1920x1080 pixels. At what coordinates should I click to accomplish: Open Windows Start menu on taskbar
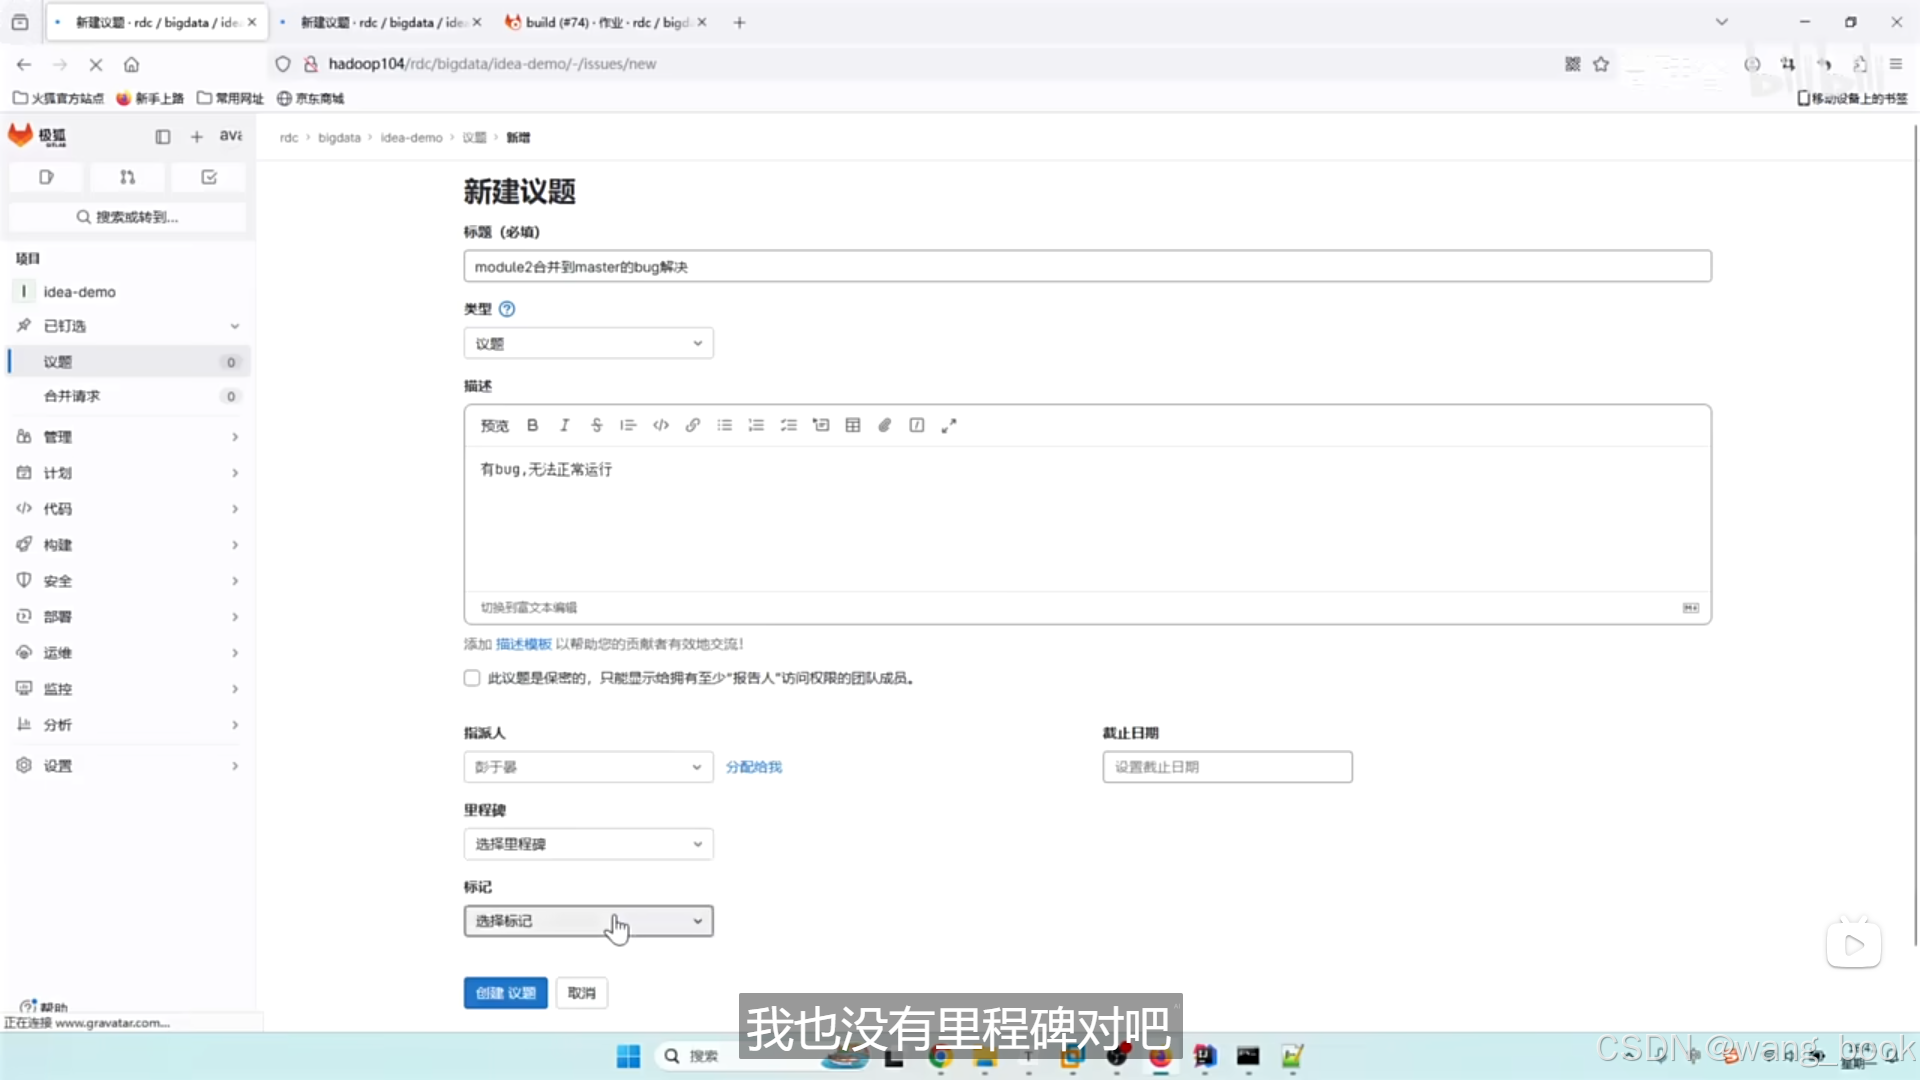coord(628,1056)
